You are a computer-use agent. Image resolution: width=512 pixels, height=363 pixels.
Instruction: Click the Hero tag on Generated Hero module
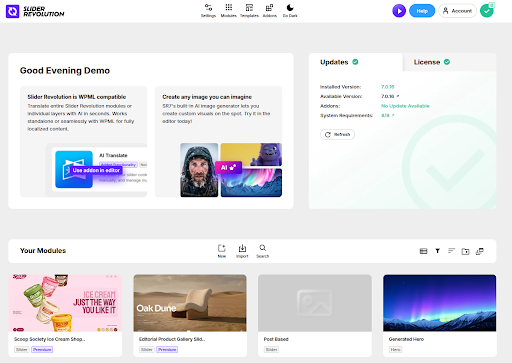pos(396,350)
